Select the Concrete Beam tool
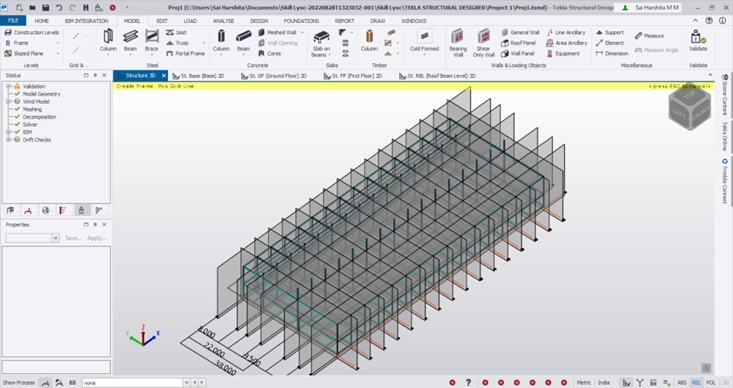 243,40
